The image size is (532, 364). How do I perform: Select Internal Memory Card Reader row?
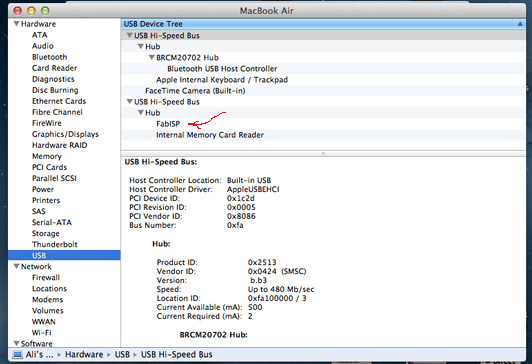(x=323, y=135)
